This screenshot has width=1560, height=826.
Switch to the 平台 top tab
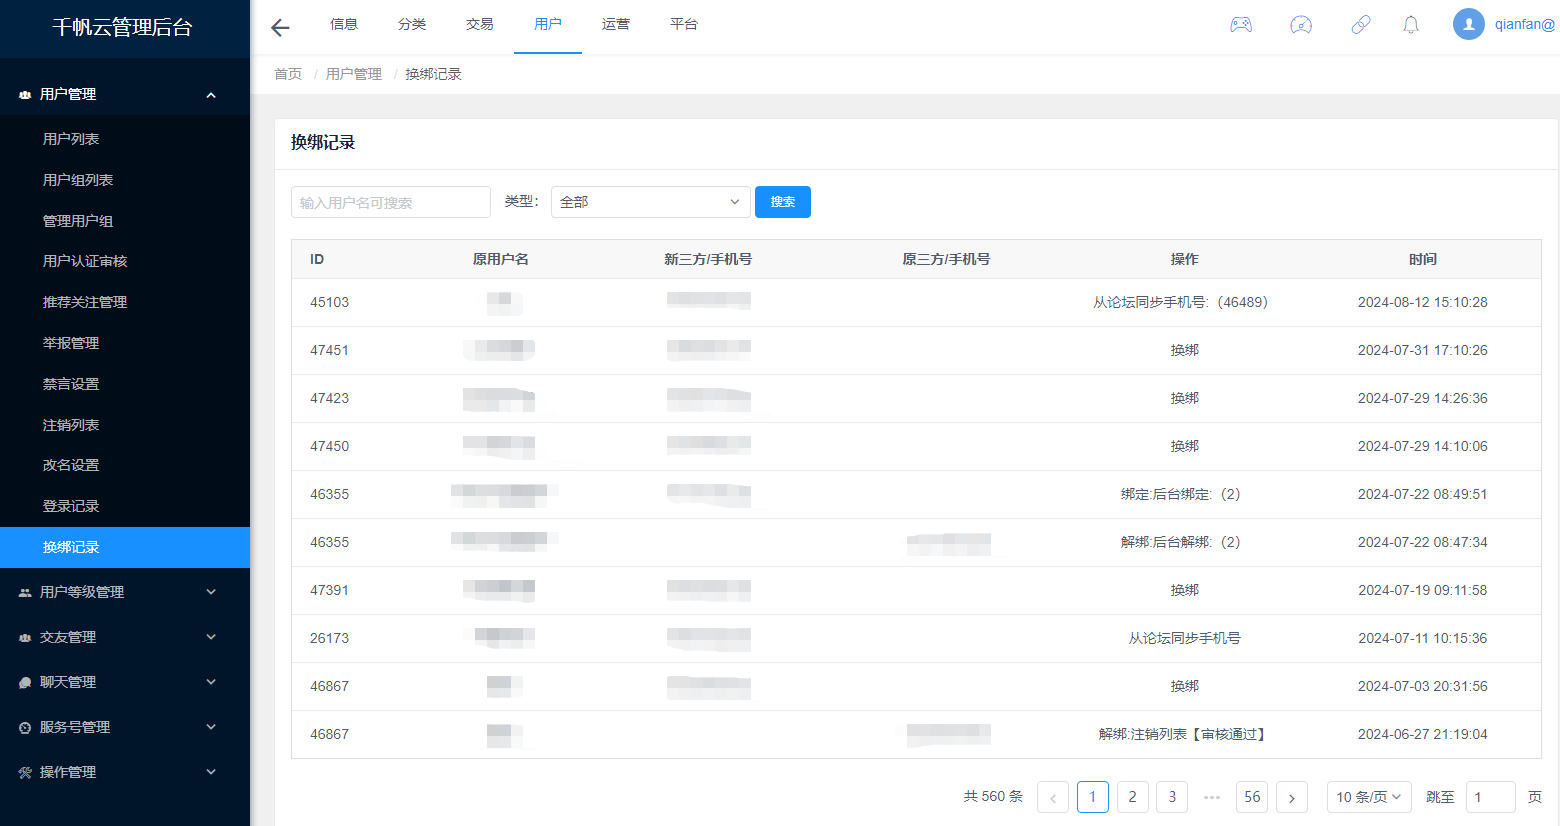[x=684, y=24]
